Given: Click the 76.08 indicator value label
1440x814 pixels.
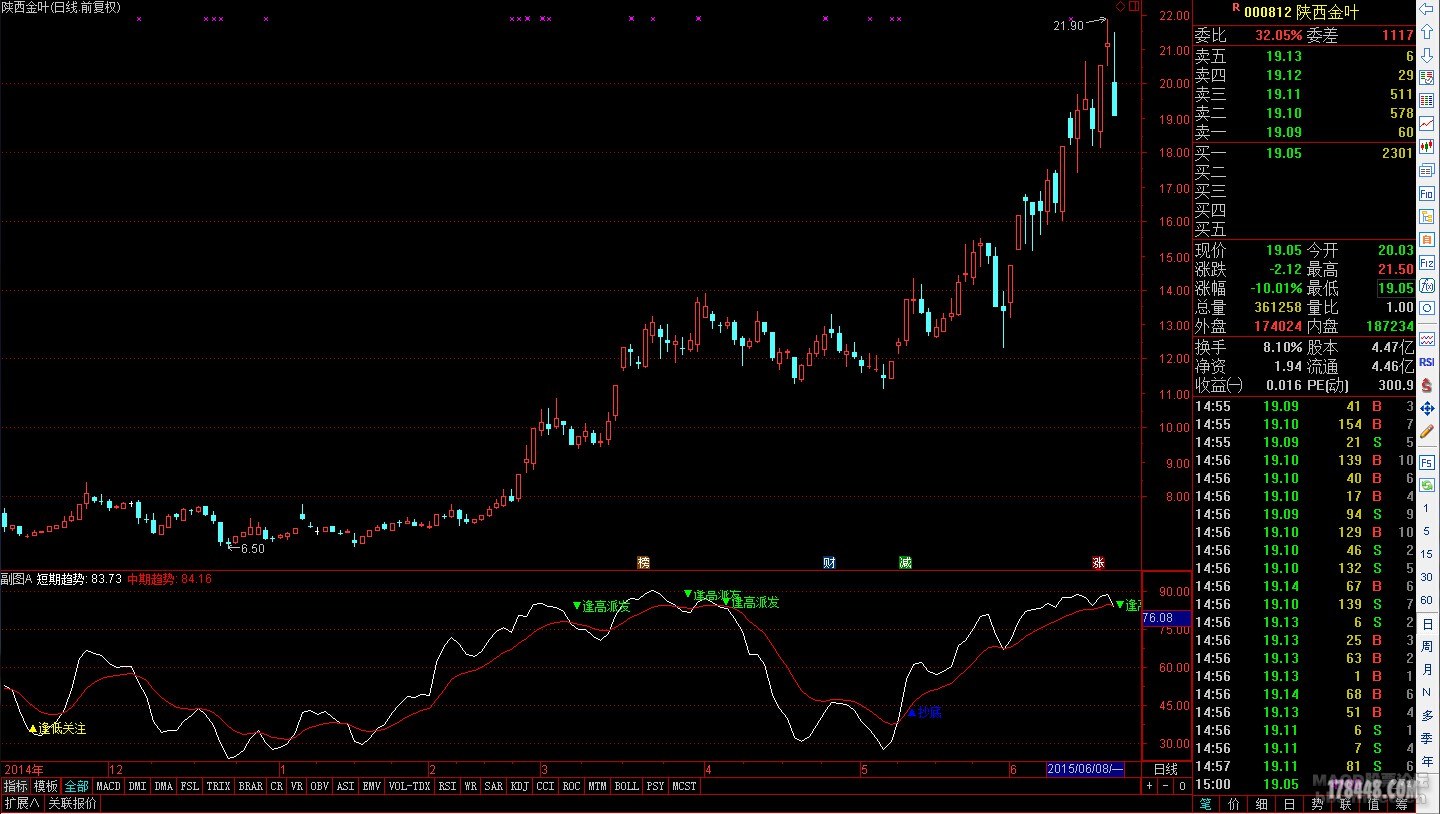Looking at the screenshot, I should [1165, 618].
